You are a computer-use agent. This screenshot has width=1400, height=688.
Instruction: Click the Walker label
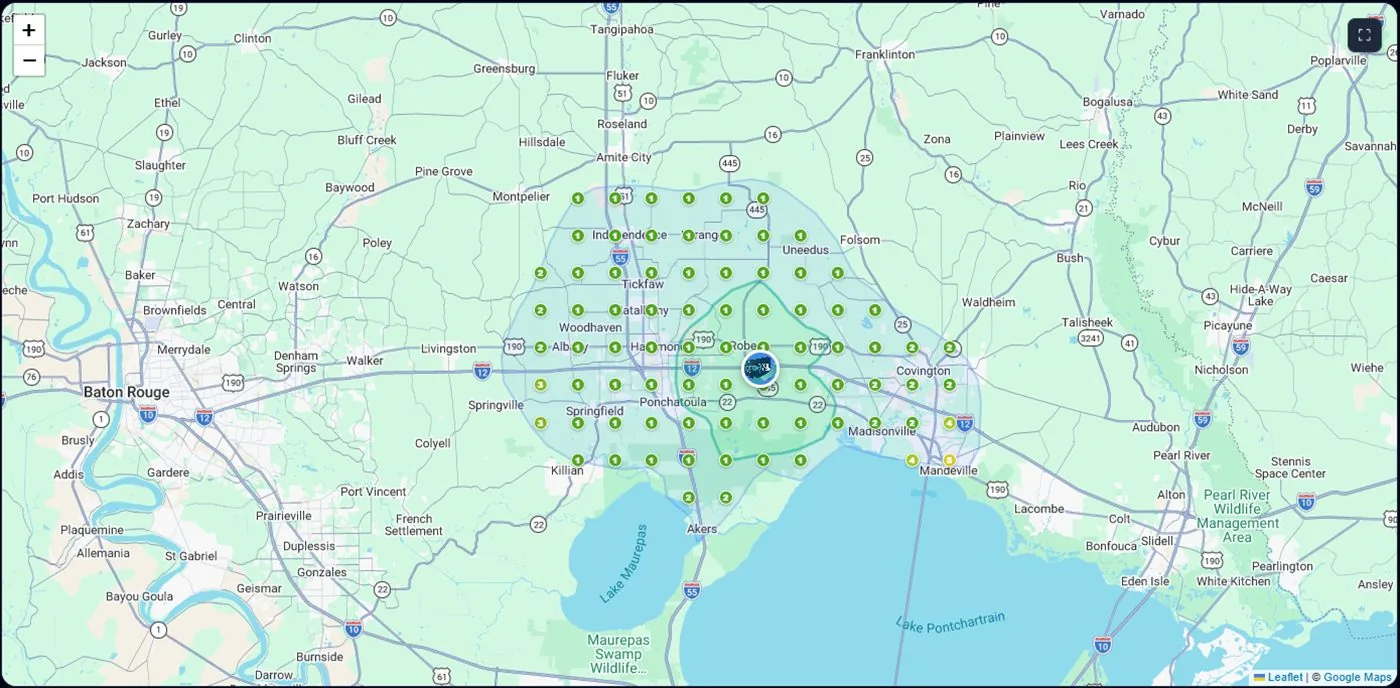point(365,360)
